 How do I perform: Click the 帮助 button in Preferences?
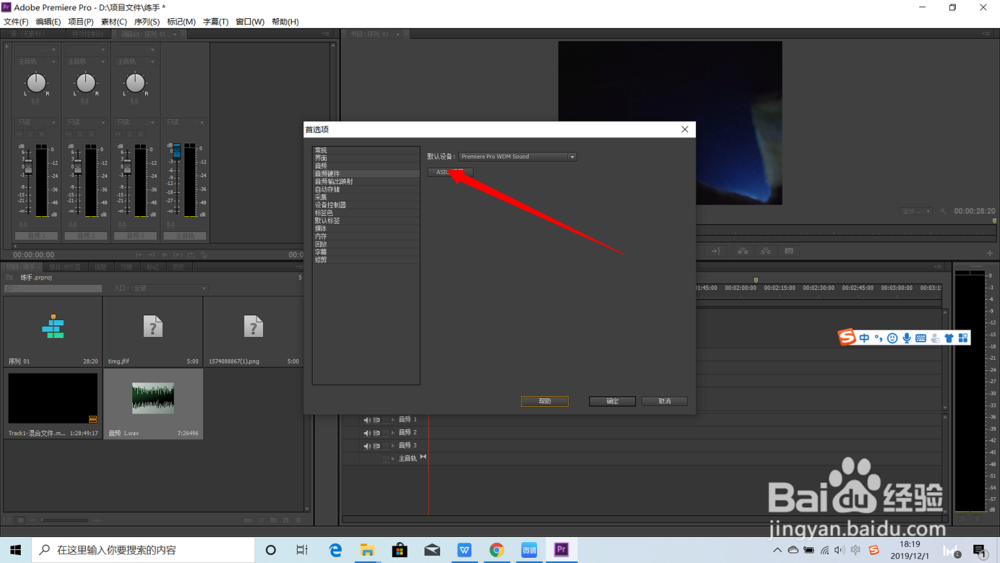[545, 401]
